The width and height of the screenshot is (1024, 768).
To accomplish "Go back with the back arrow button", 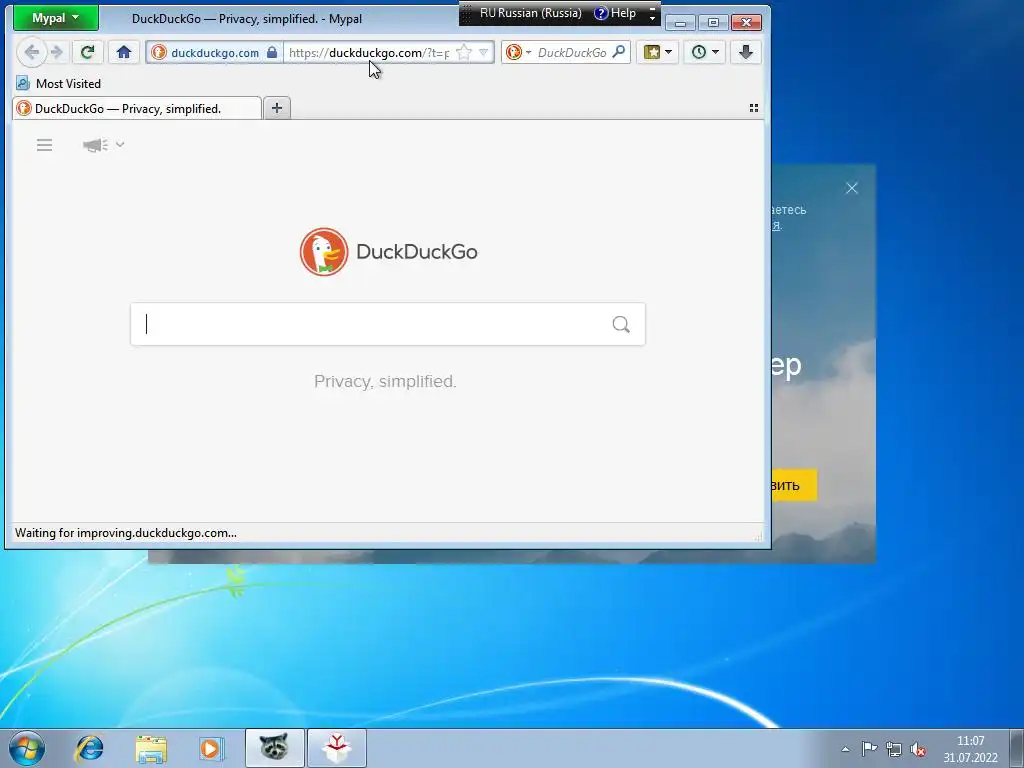I will (x=31, y=52).
